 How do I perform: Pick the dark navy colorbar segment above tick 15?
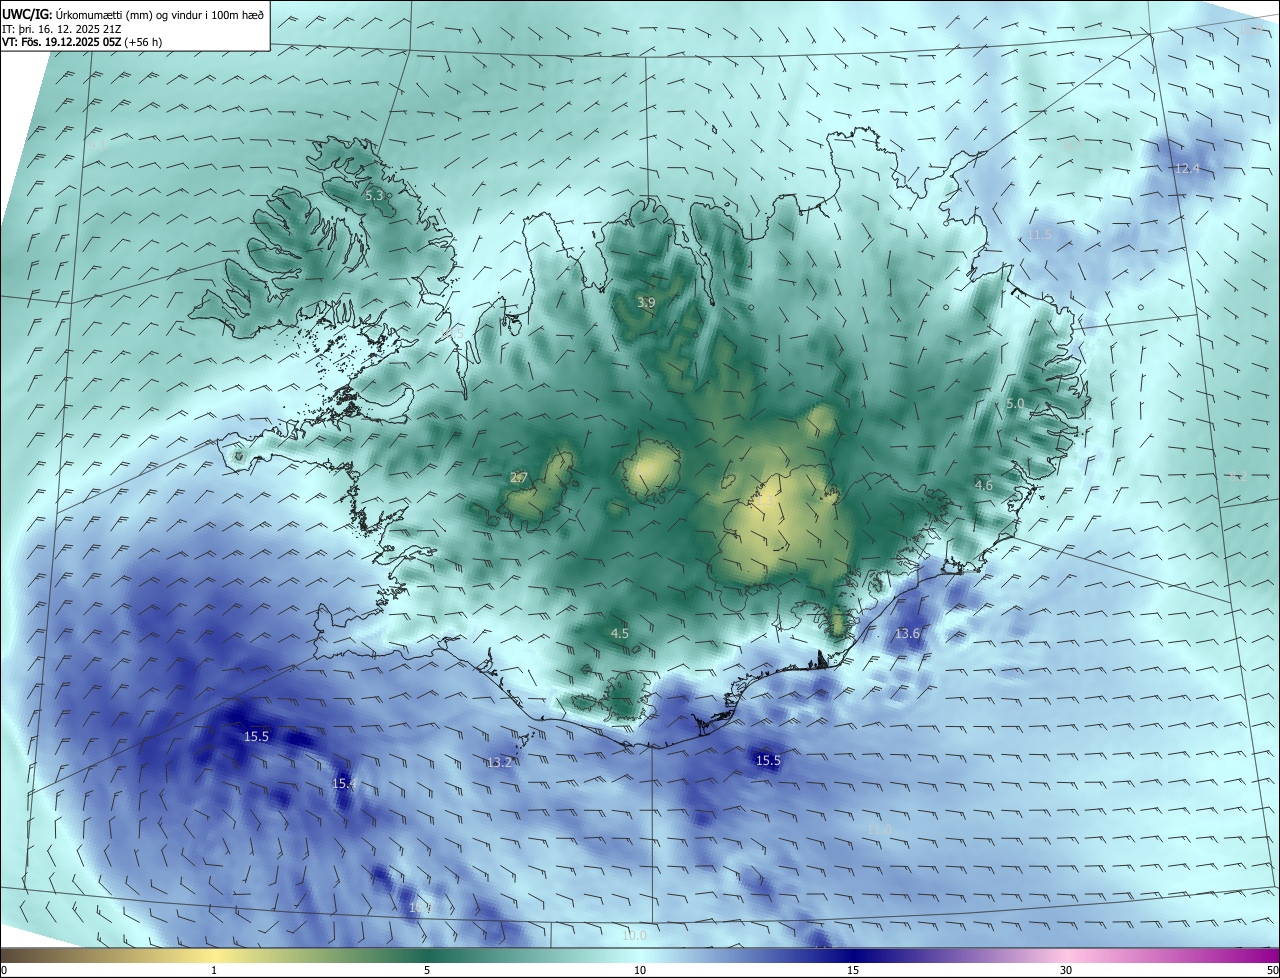[853, 955]
